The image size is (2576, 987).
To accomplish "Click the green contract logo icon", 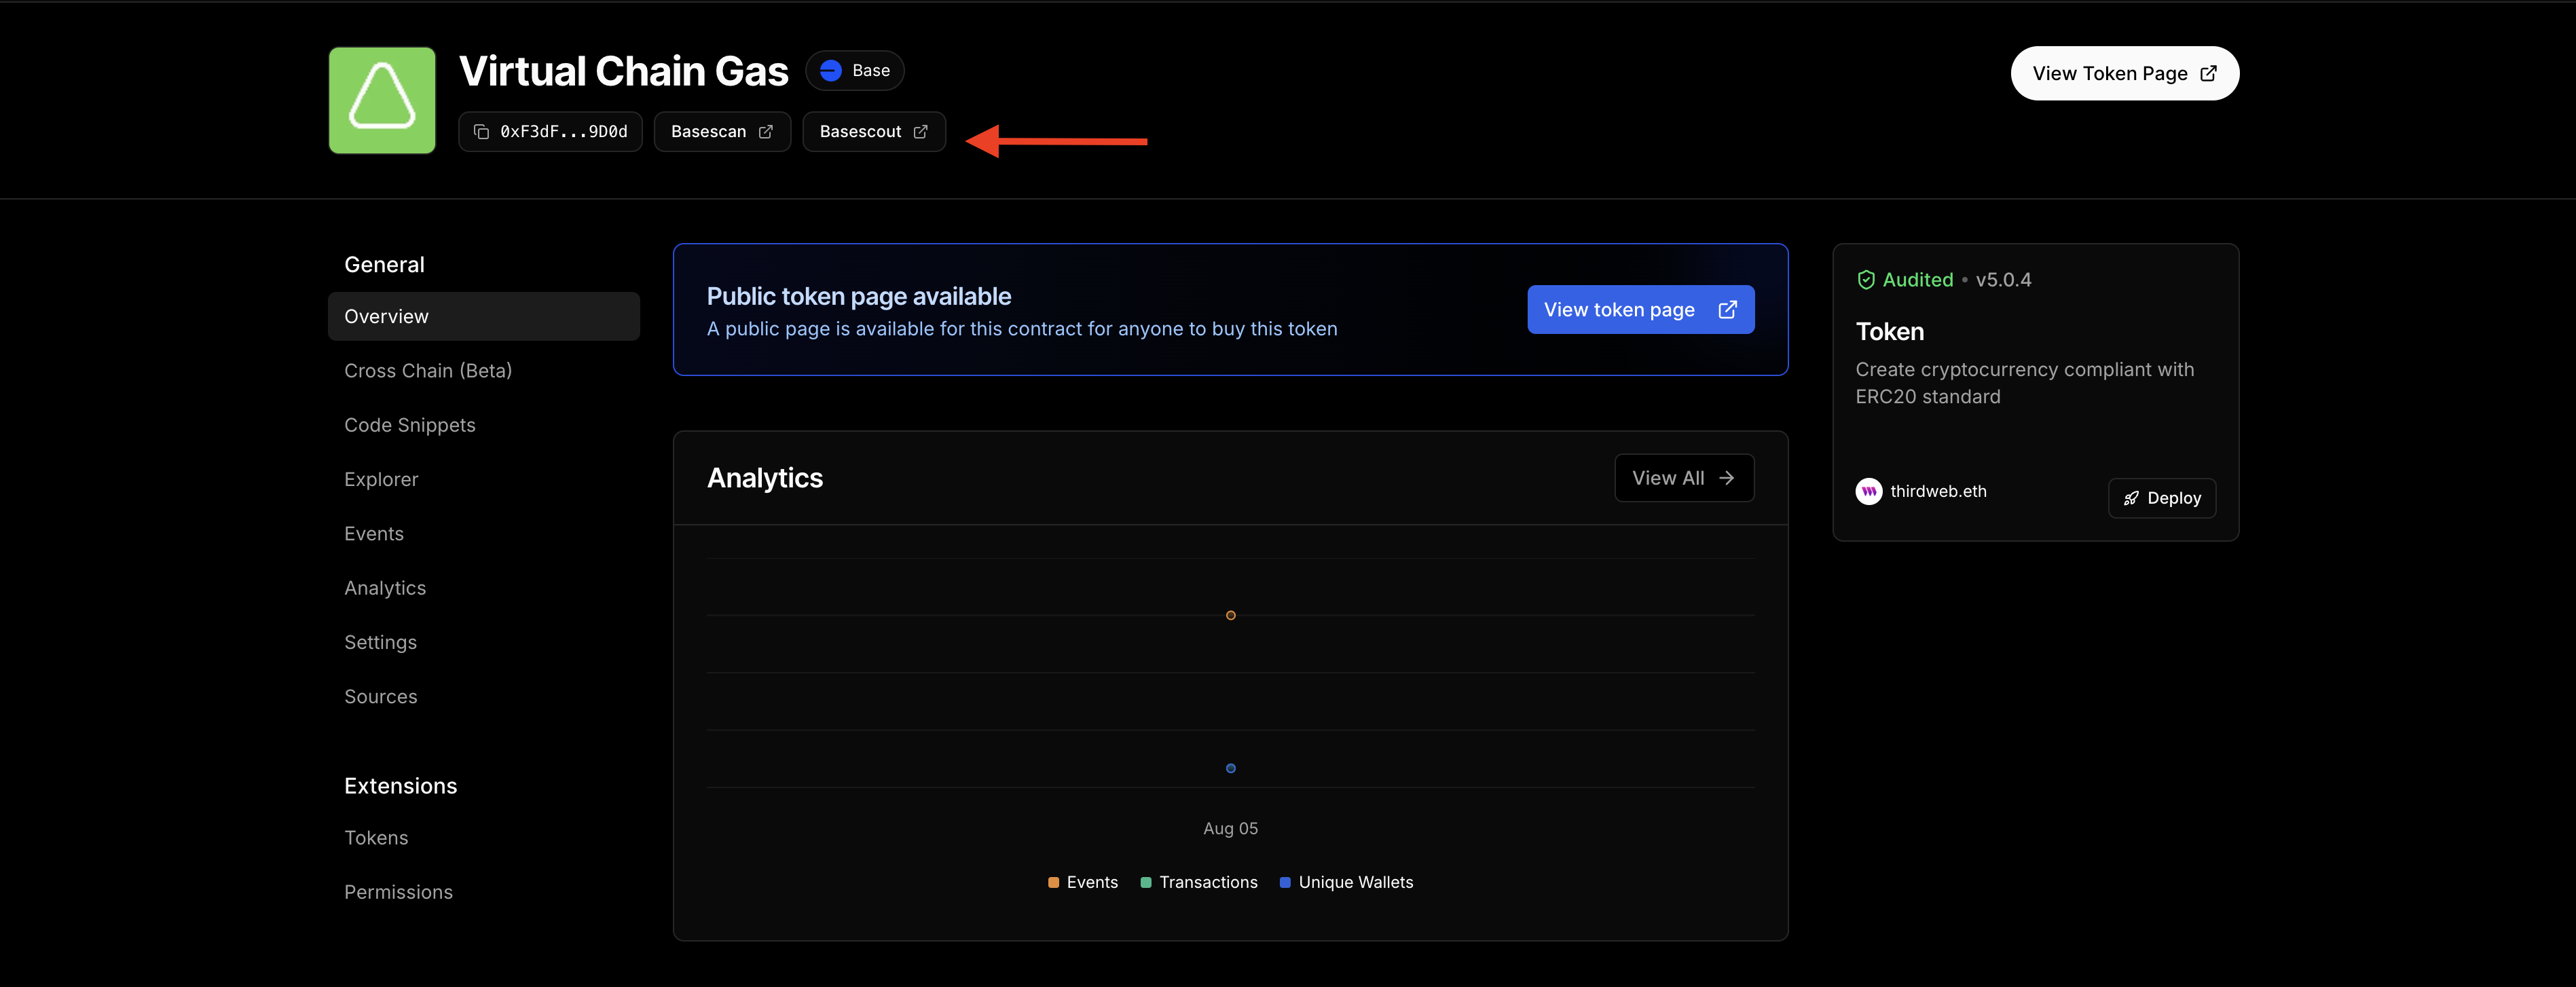I will tap(381, 100).
